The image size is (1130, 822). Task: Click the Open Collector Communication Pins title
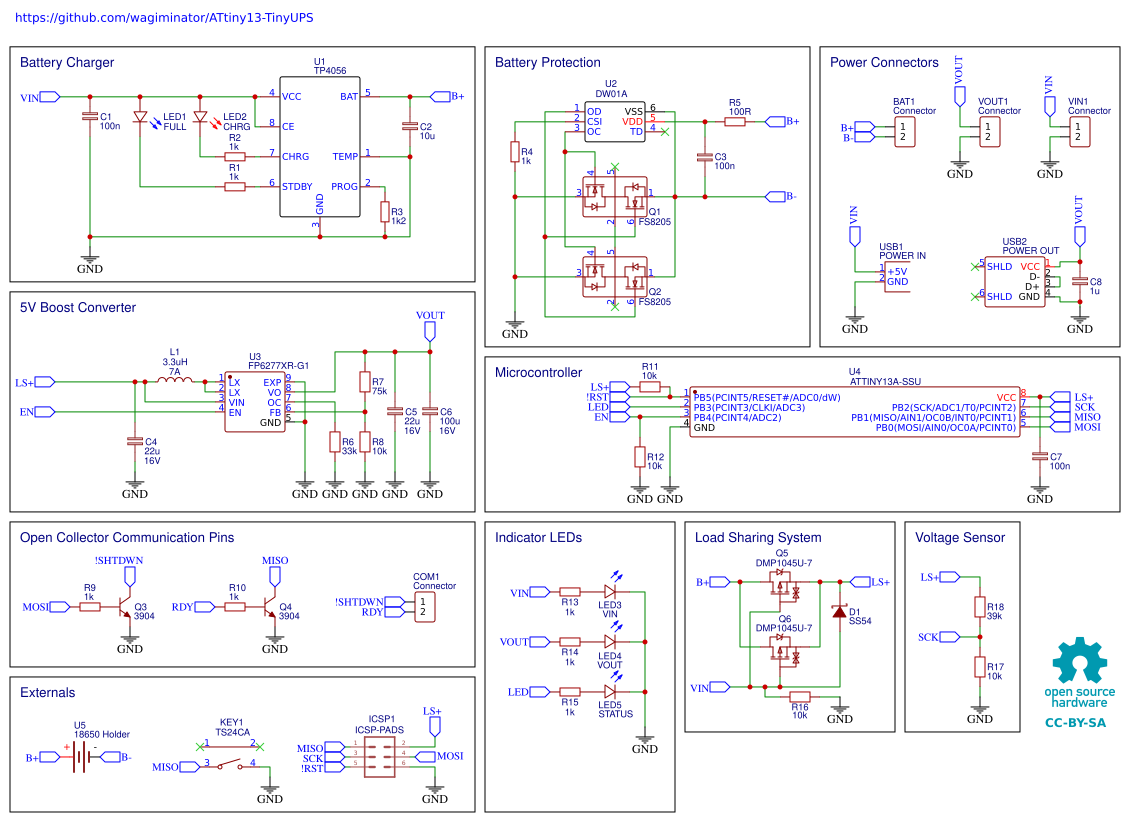127,537
